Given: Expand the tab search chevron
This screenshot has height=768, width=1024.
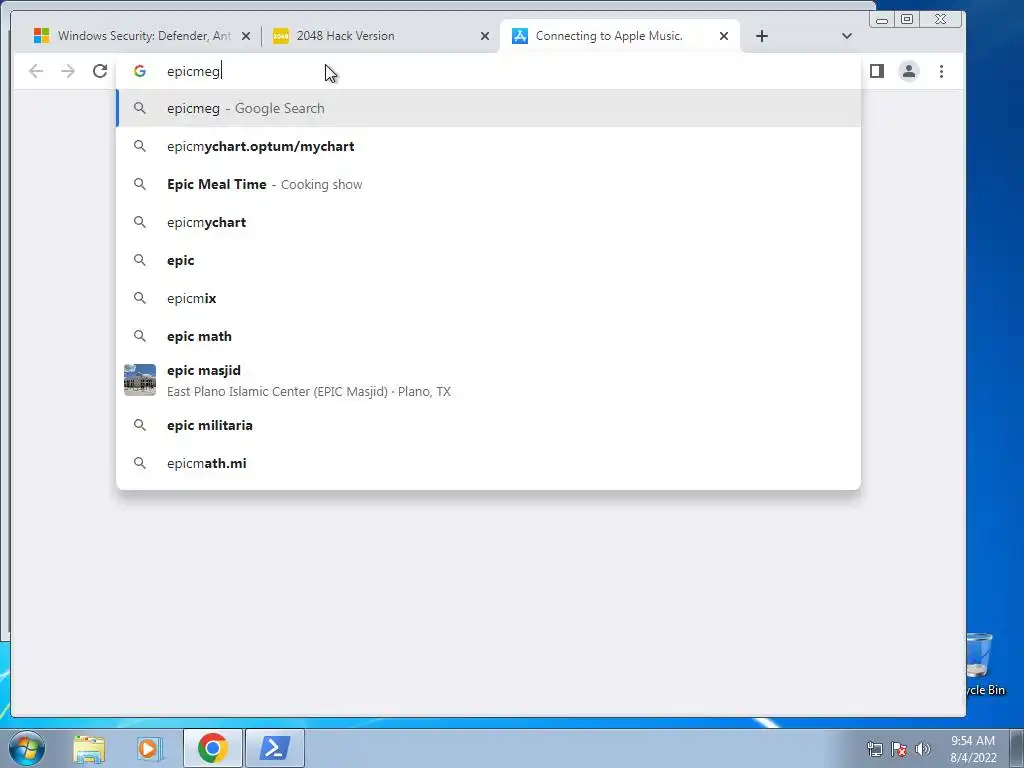Looking at the screenshot, I should [846, 36].
